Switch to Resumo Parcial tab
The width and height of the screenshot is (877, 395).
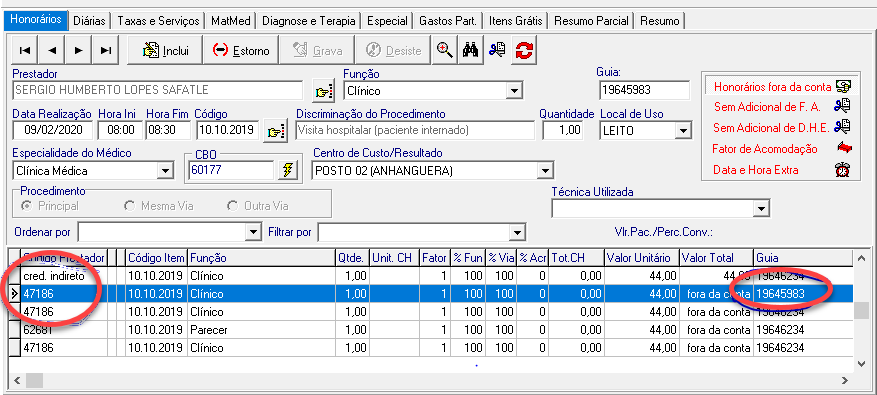point(592,21)
